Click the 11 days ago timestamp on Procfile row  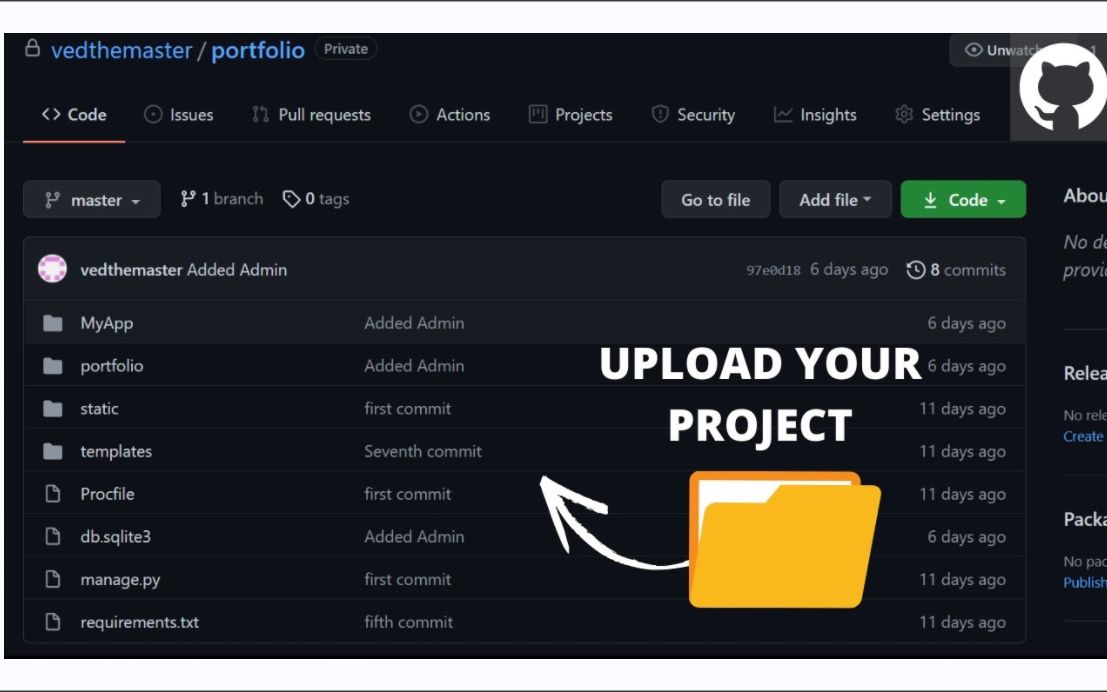[962, 494]
